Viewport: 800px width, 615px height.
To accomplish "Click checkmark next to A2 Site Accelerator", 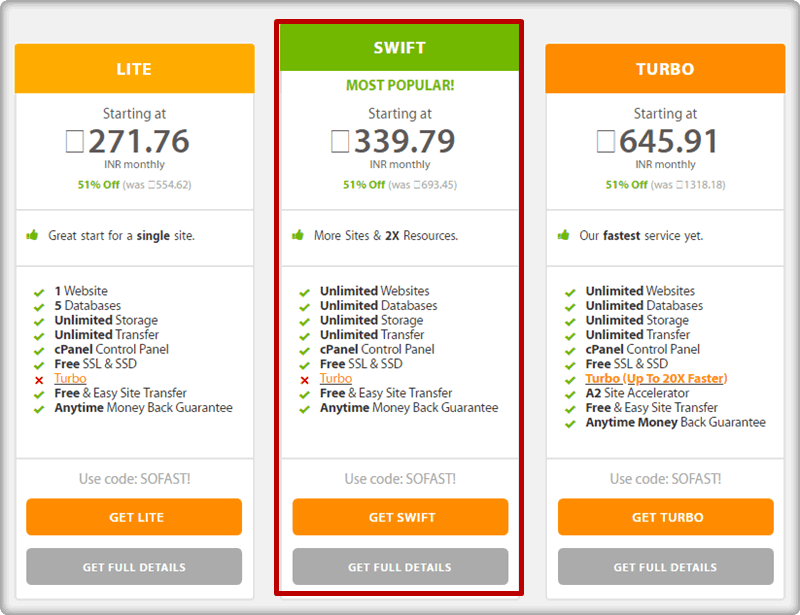I will click(x=570, y=394).
